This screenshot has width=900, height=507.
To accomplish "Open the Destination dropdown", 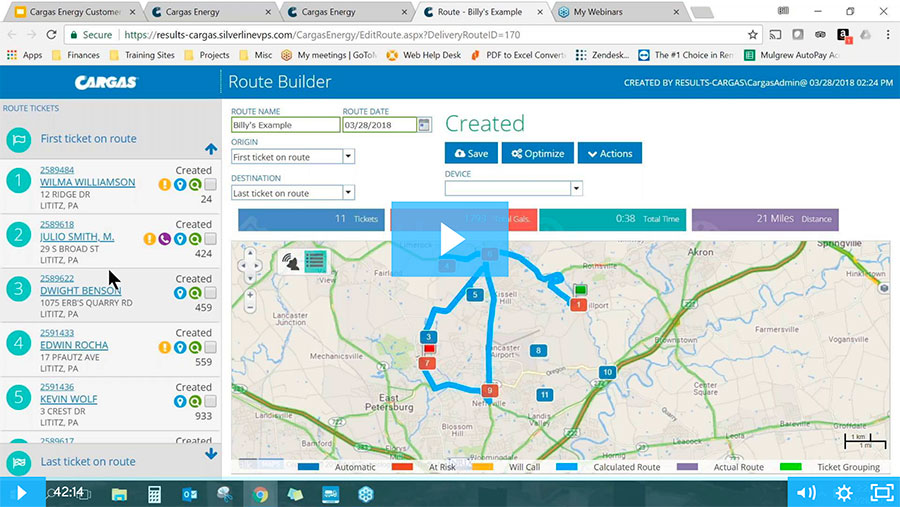I will (x=348, y=192).
